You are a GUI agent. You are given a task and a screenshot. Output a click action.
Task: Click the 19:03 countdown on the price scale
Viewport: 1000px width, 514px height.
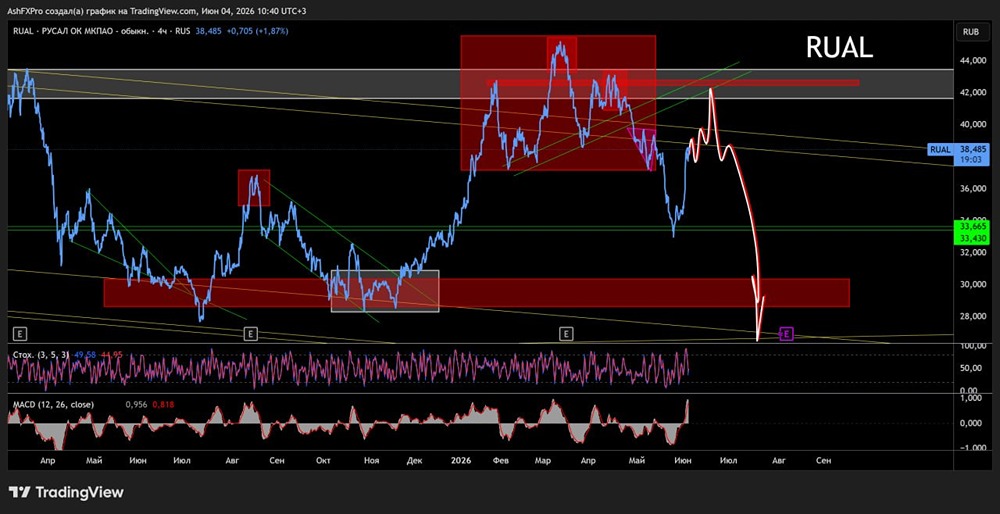(x=971, y=161)
